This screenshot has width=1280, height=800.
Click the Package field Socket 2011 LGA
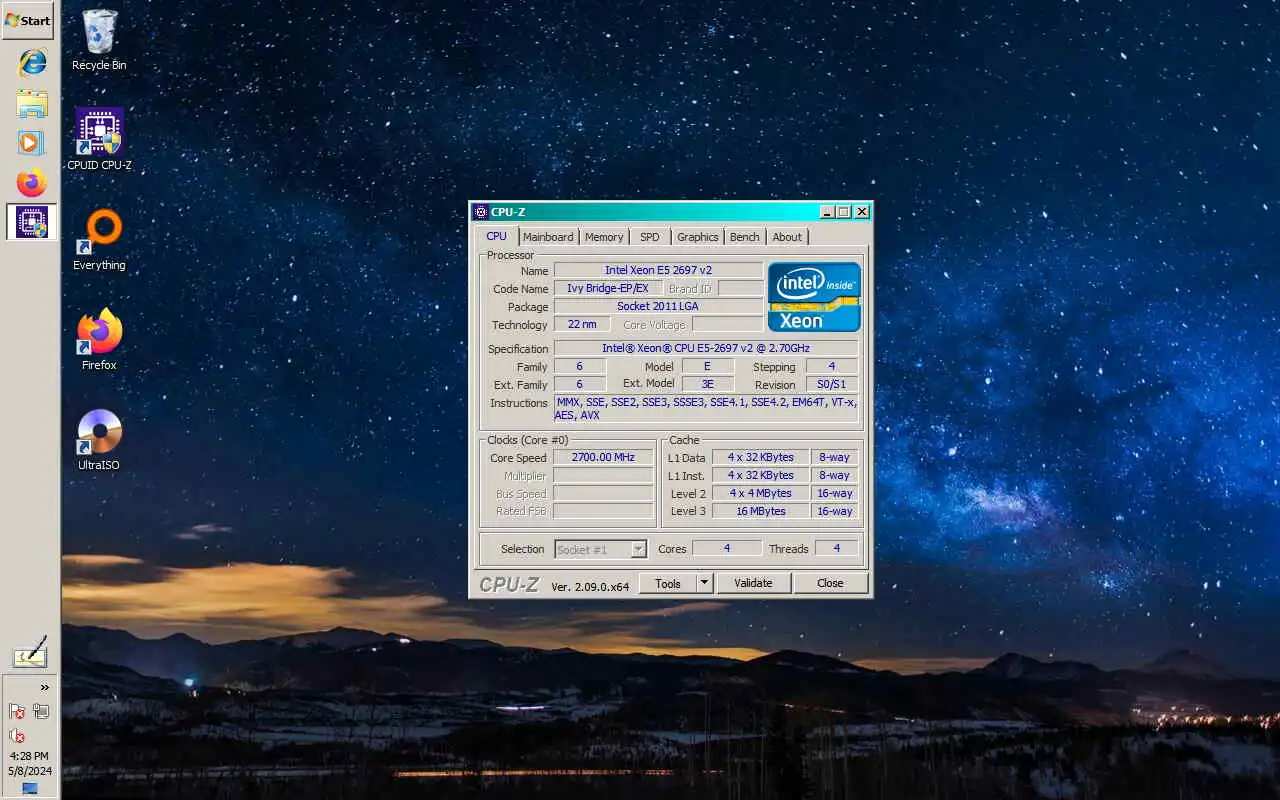point(658,306)
